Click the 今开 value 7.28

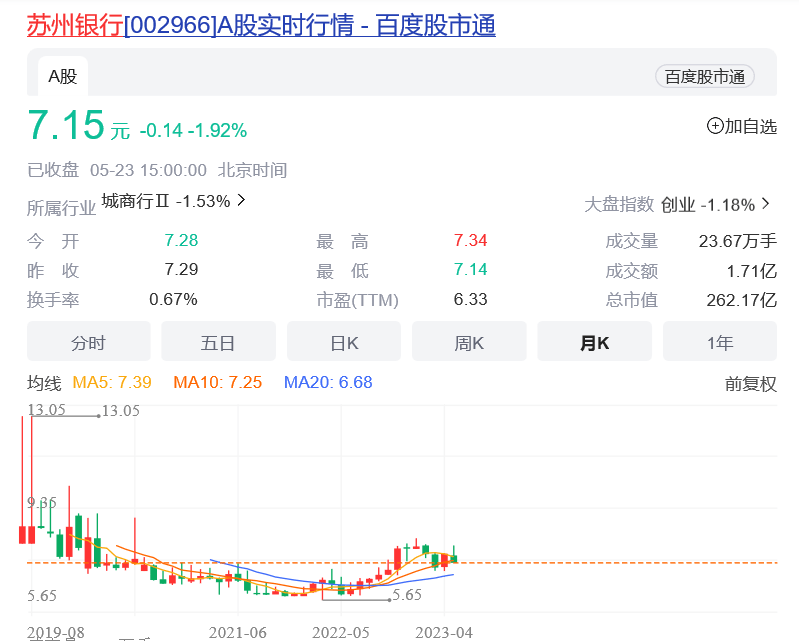tap(181, 240)
